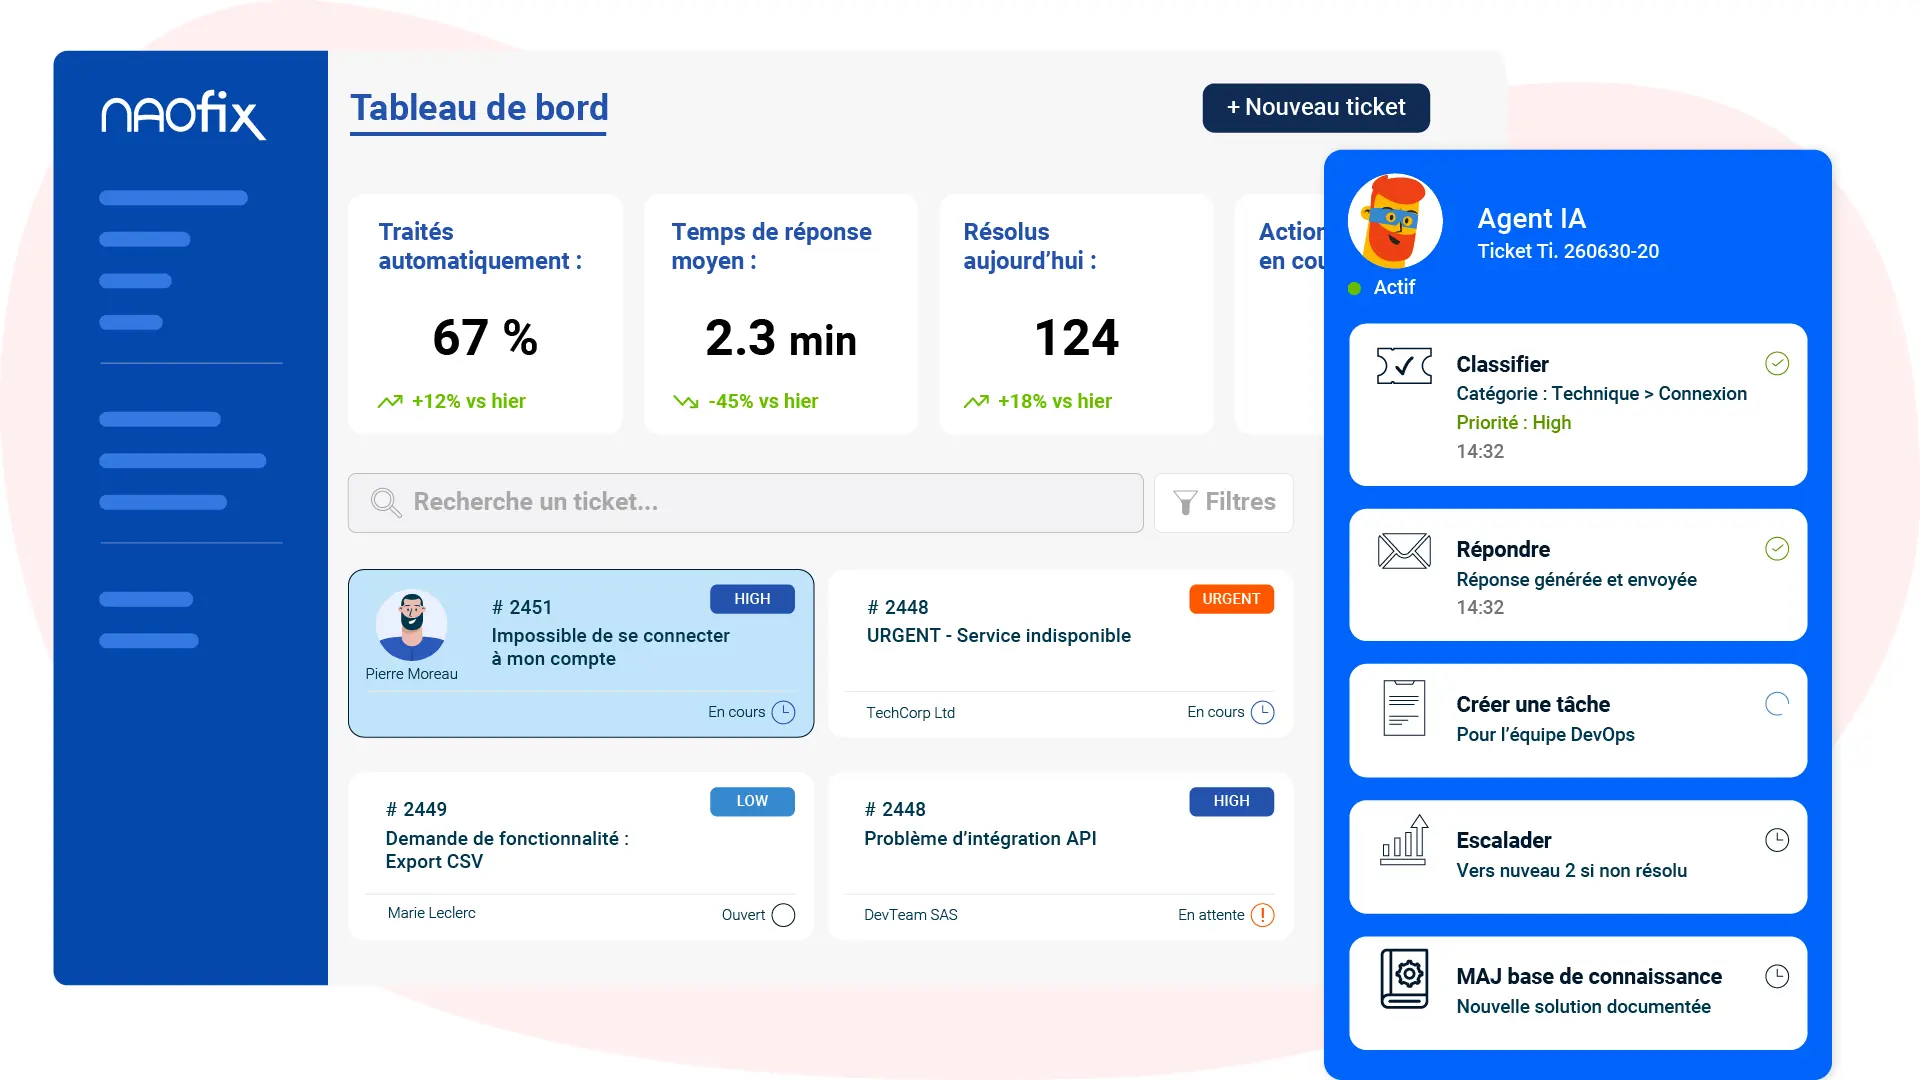Click the clock icon on Escalader
Image resolution: width=1920 pixels, height=1080 pixels.
pyautogui.click(x=1777, y=840)
